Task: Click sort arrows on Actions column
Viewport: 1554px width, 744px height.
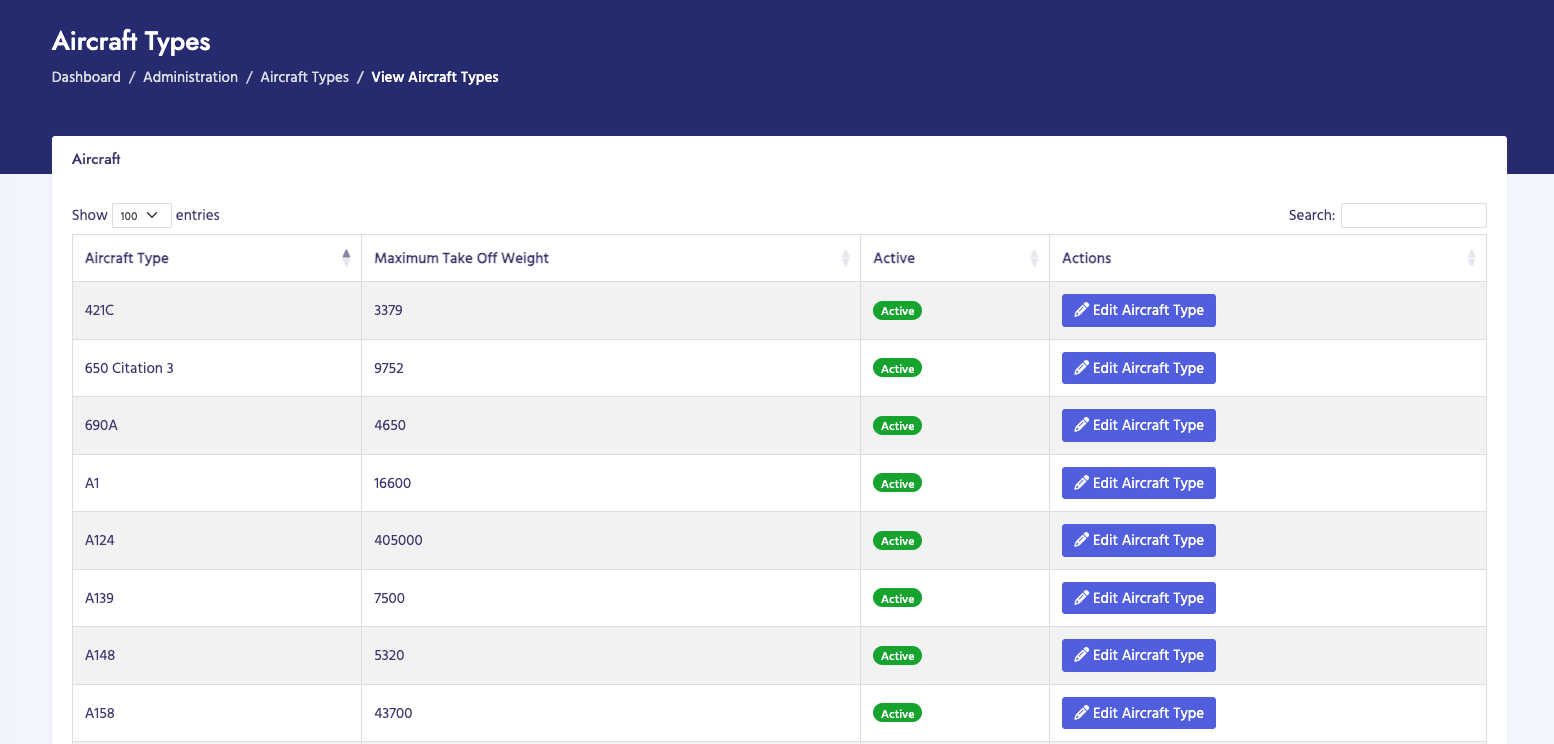Action: tap(1471, 258)
